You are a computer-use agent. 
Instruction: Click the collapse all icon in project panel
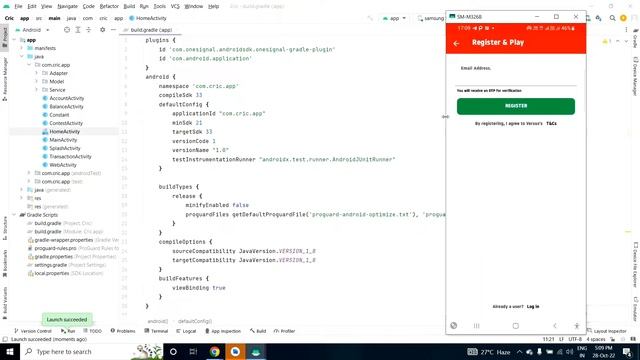[89, 30]
